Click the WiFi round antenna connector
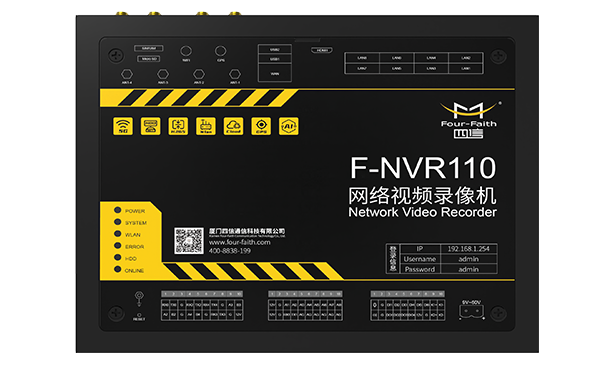Viewport: 600px width, 372px height. [186, 51]
